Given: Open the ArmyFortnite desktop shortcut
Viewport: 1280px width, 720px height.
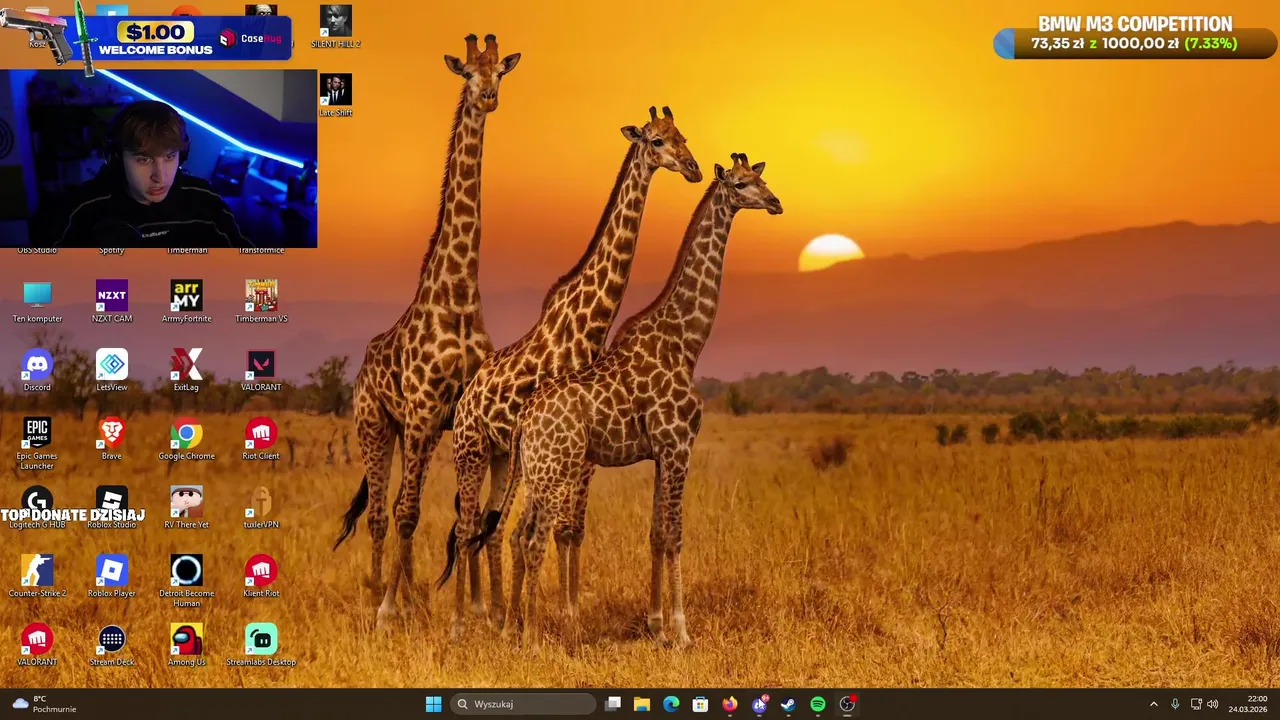Looking at the screenshot, I should tap(187, 302).
